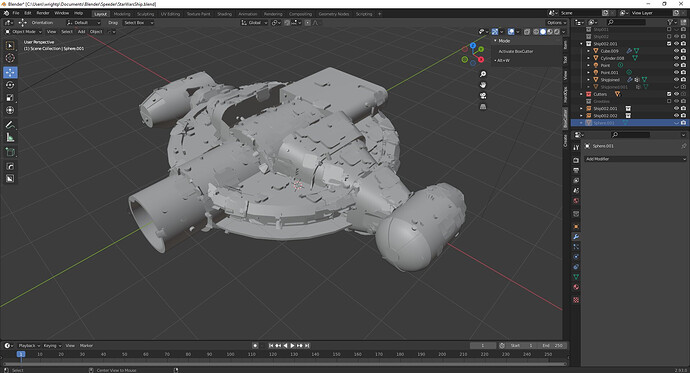690x373 pixels.
Task: Click Activate BoxCutter button
Action: coord(516,51)
